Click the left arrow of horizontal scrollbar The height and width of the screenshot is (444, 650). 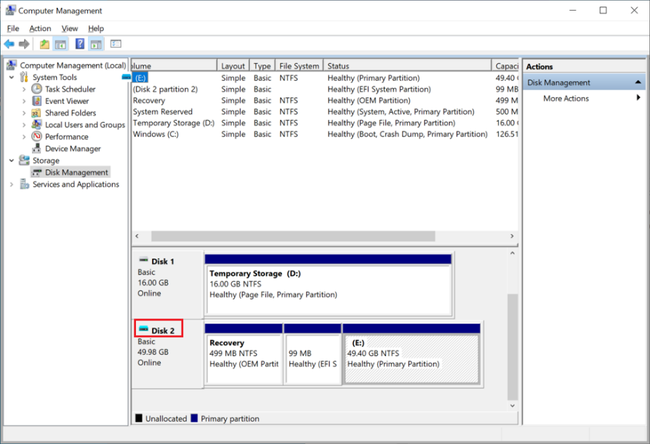coord(137,236)
